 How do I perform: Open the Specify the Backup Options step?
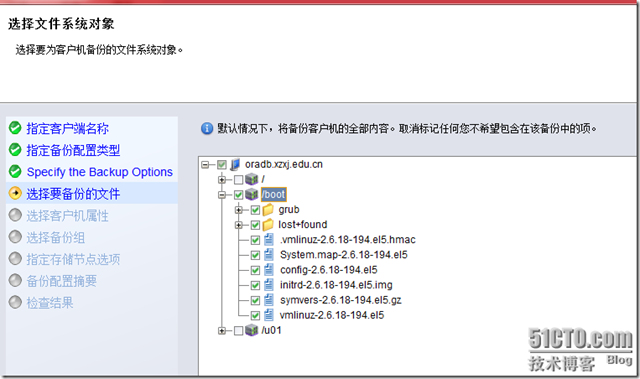pyautogui.click(x=100, y=172)
